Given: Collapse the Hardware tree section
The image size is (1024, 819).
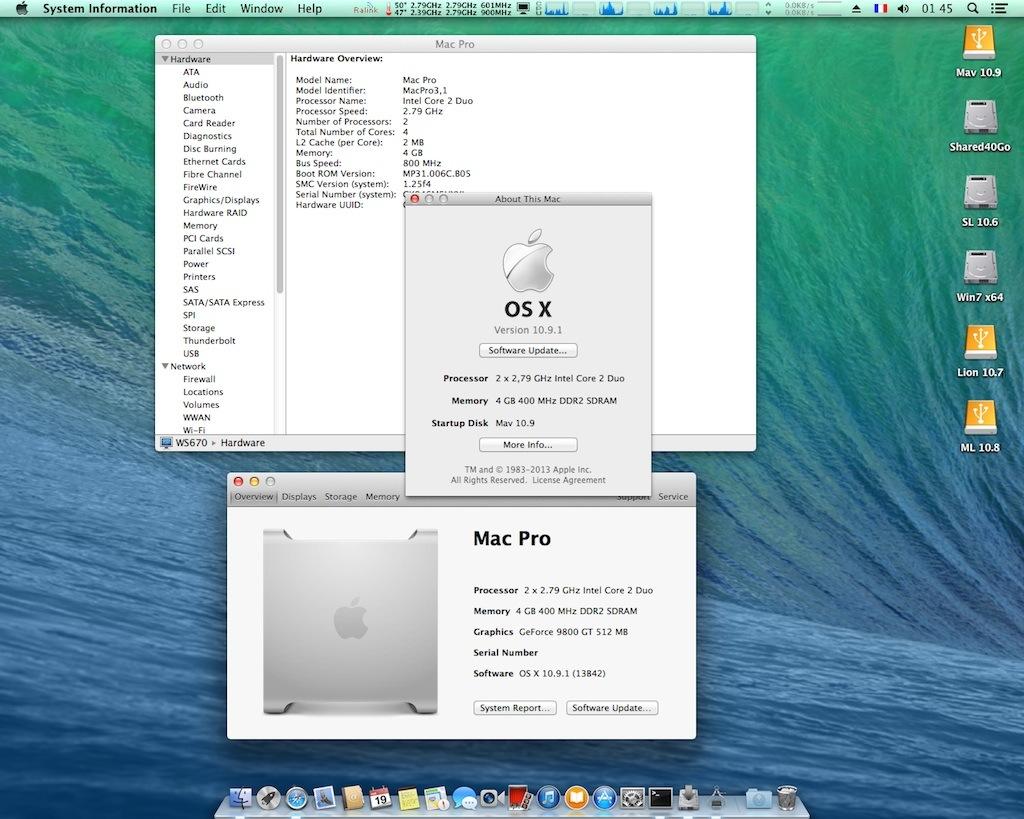Looking at the screenshot, I should (x=165, y=60).
